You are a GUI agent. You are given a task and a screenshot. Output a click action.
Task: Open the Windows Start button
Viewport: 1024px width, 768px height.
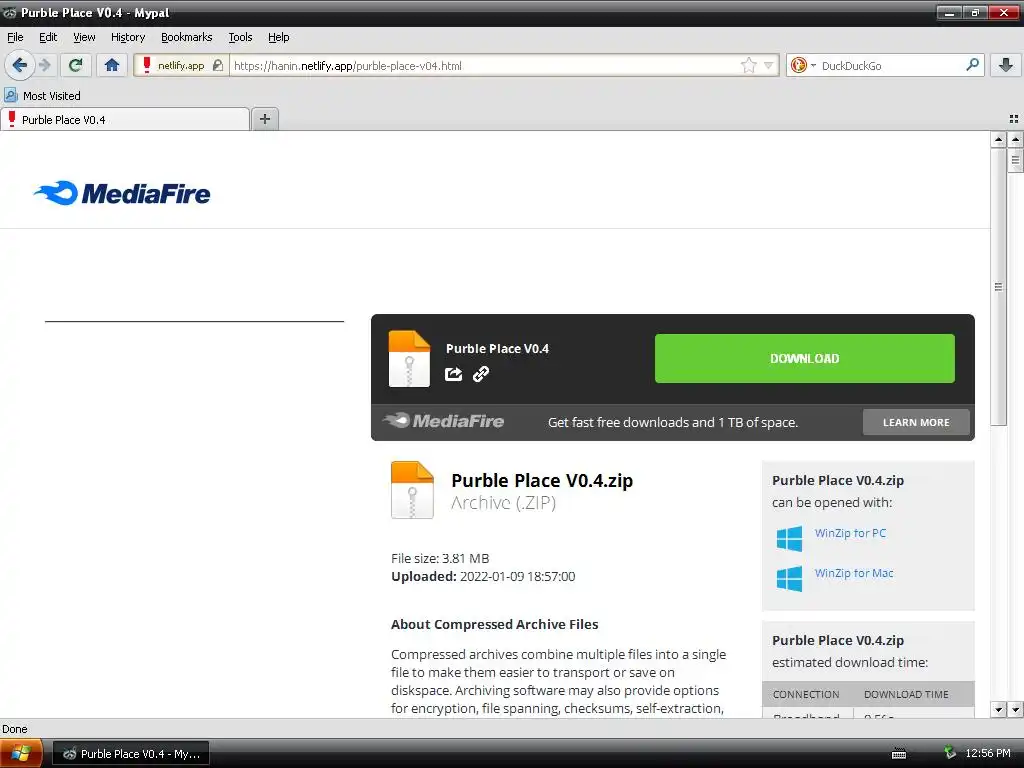(21, 753)
